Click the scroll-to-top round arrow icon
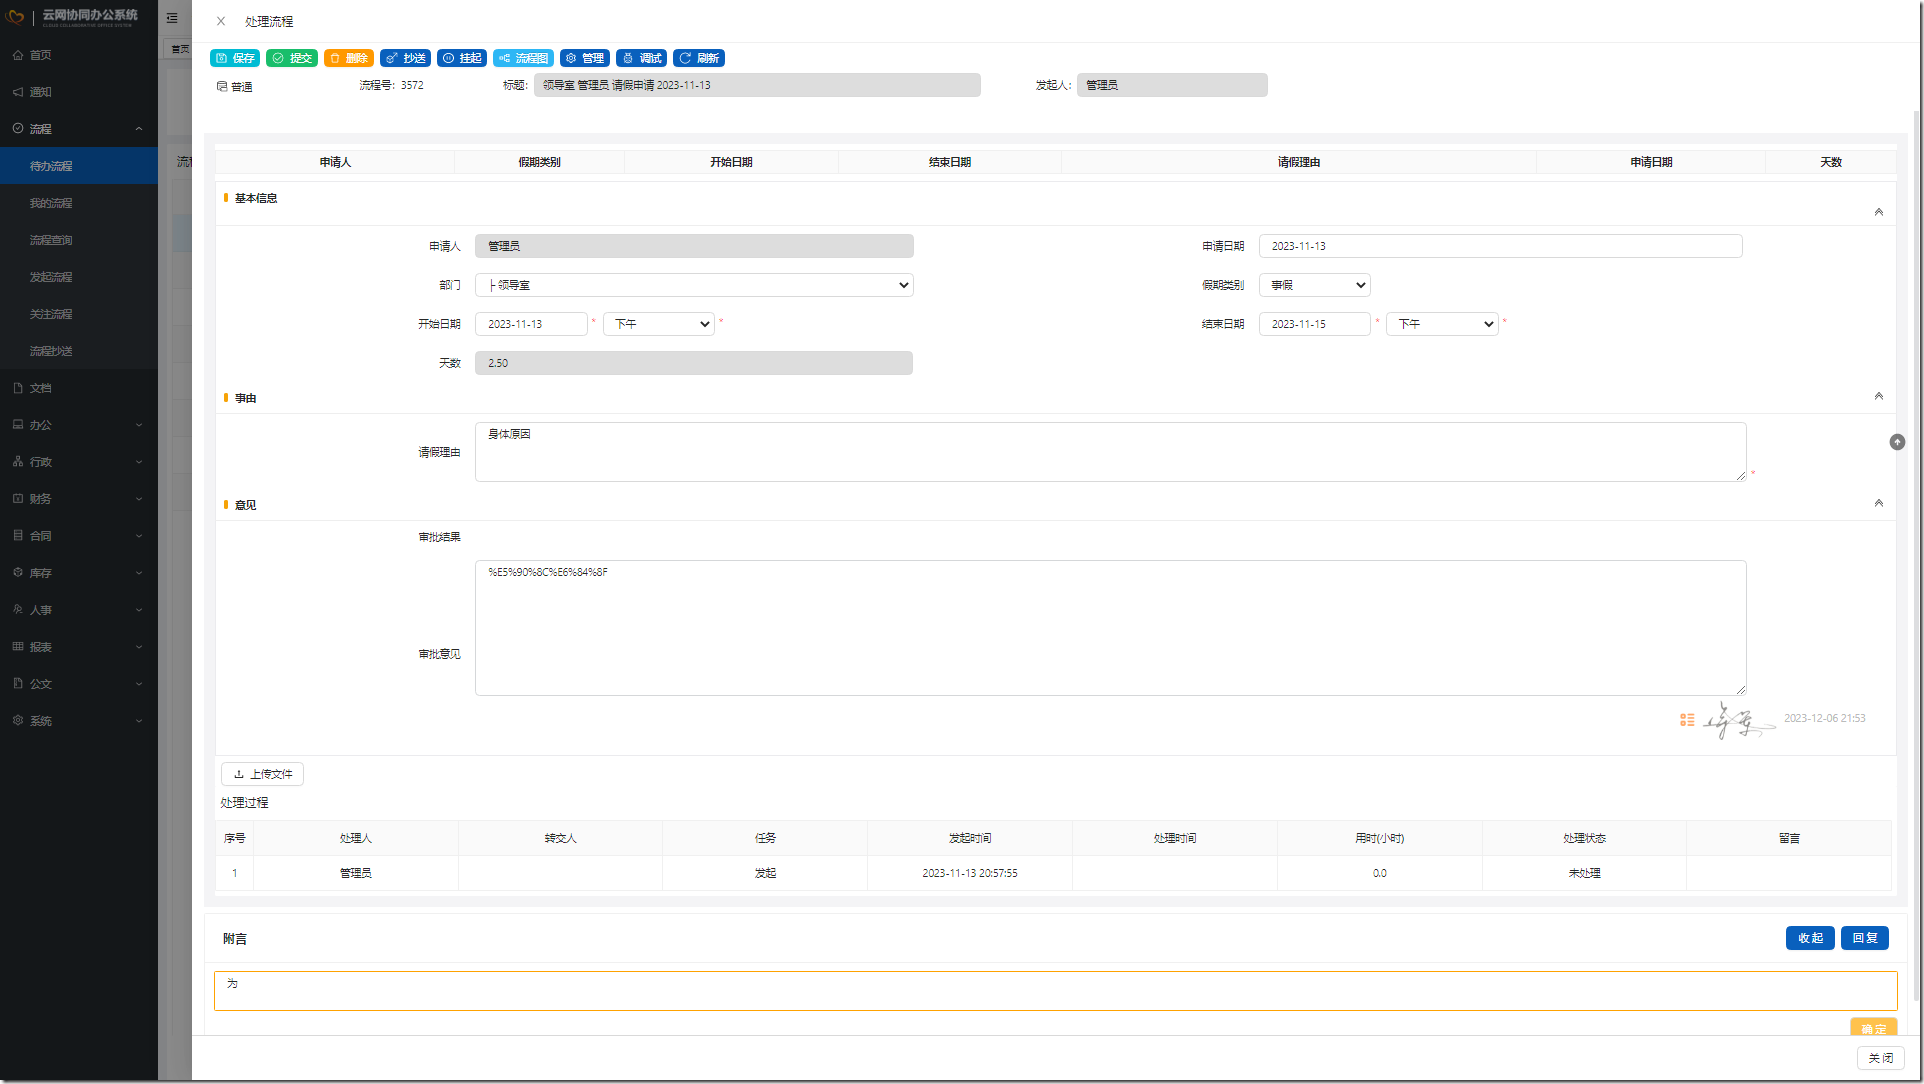Image resolution: width=1924 pixels, height=1084 pixels. coord(1897,442)
